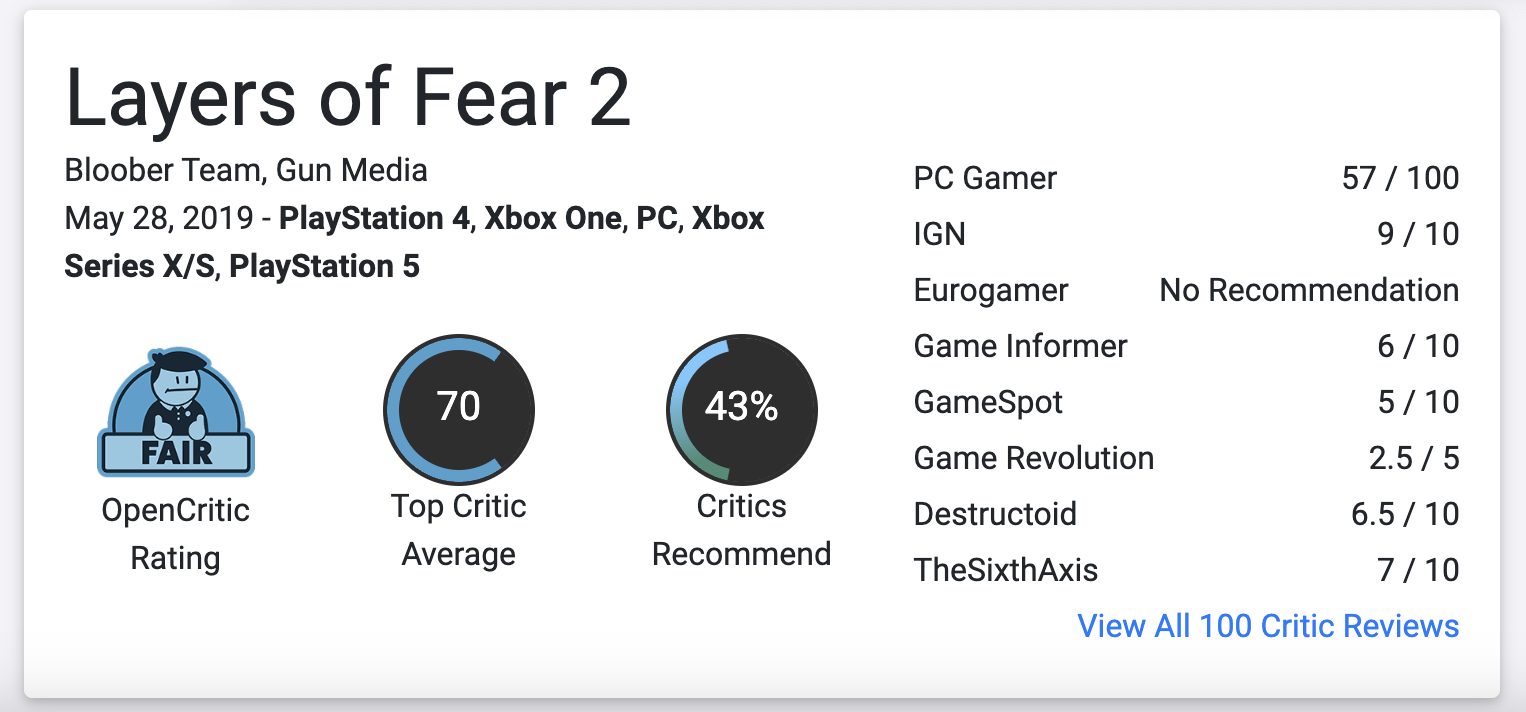Click the 43% Critics Recommend circle
This screenshot has width=1526, height=712.
(x=742, y=408)
